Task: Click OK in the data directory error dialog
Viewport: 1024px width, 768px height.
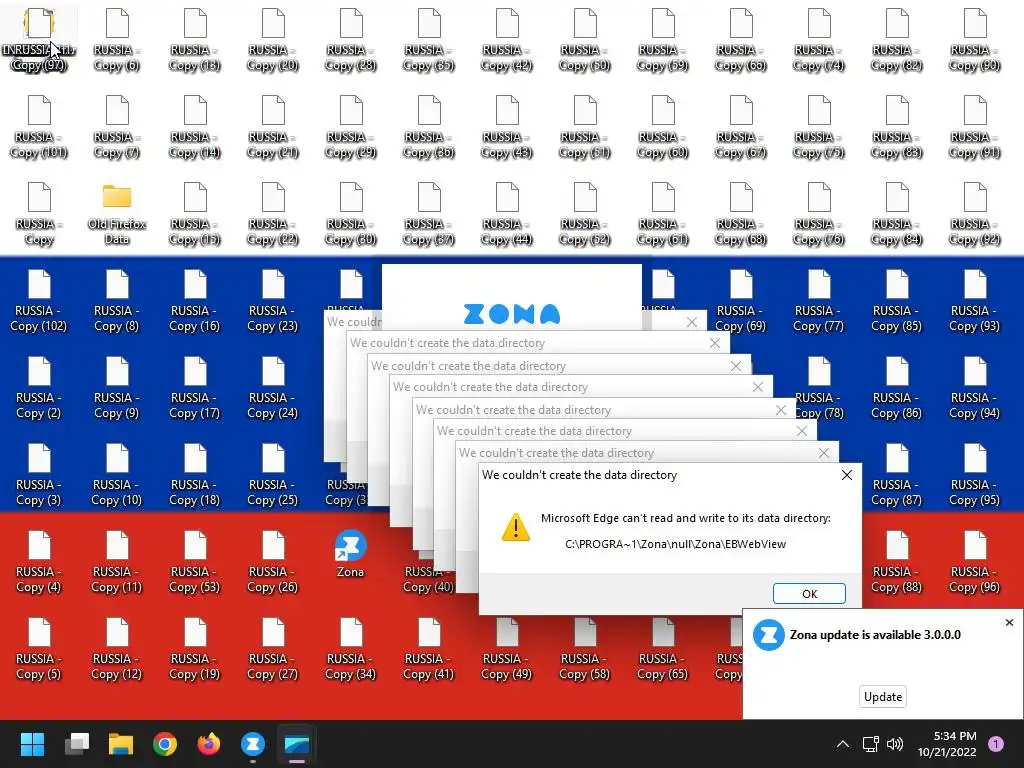Action: tap(809, 593)
